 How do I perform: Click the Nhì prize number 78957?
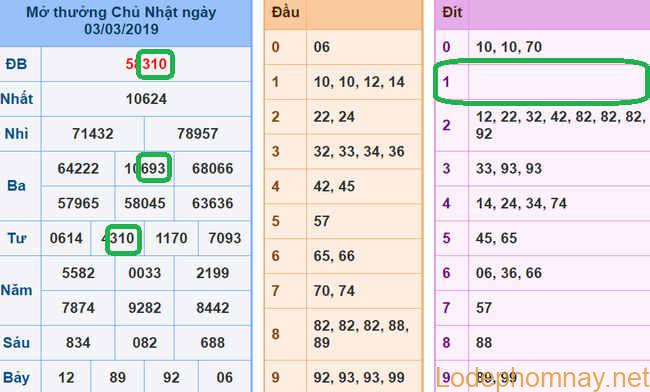[x=197, y=134]
